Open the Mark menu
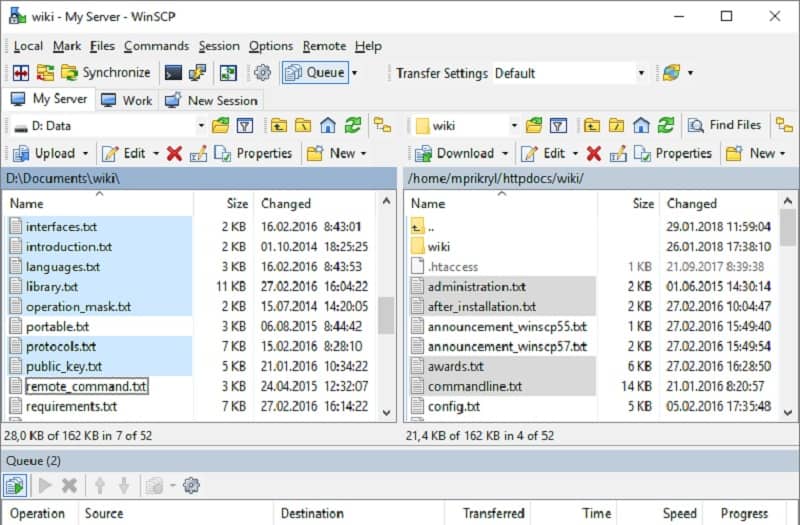Screen dimensions: 800x525 pos(67,46)
